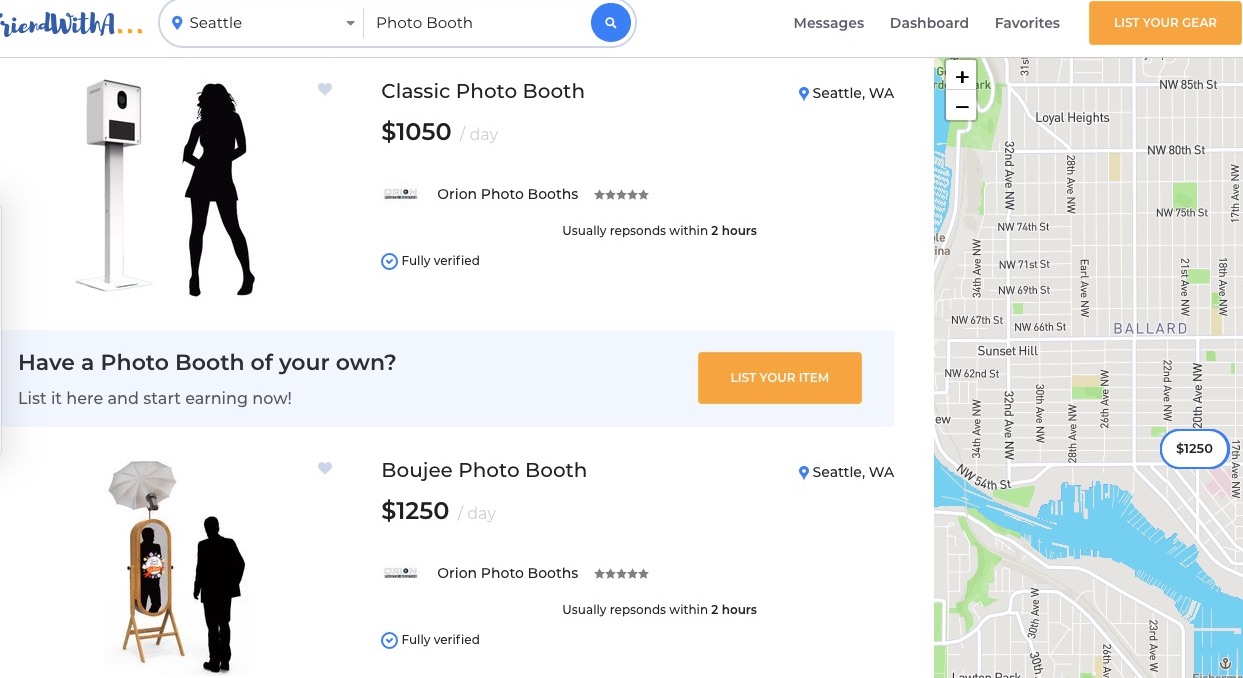The image size is (1243, 678).
Task: Click the Fully verified badge on Boujee listing
Action: (431, 640)
